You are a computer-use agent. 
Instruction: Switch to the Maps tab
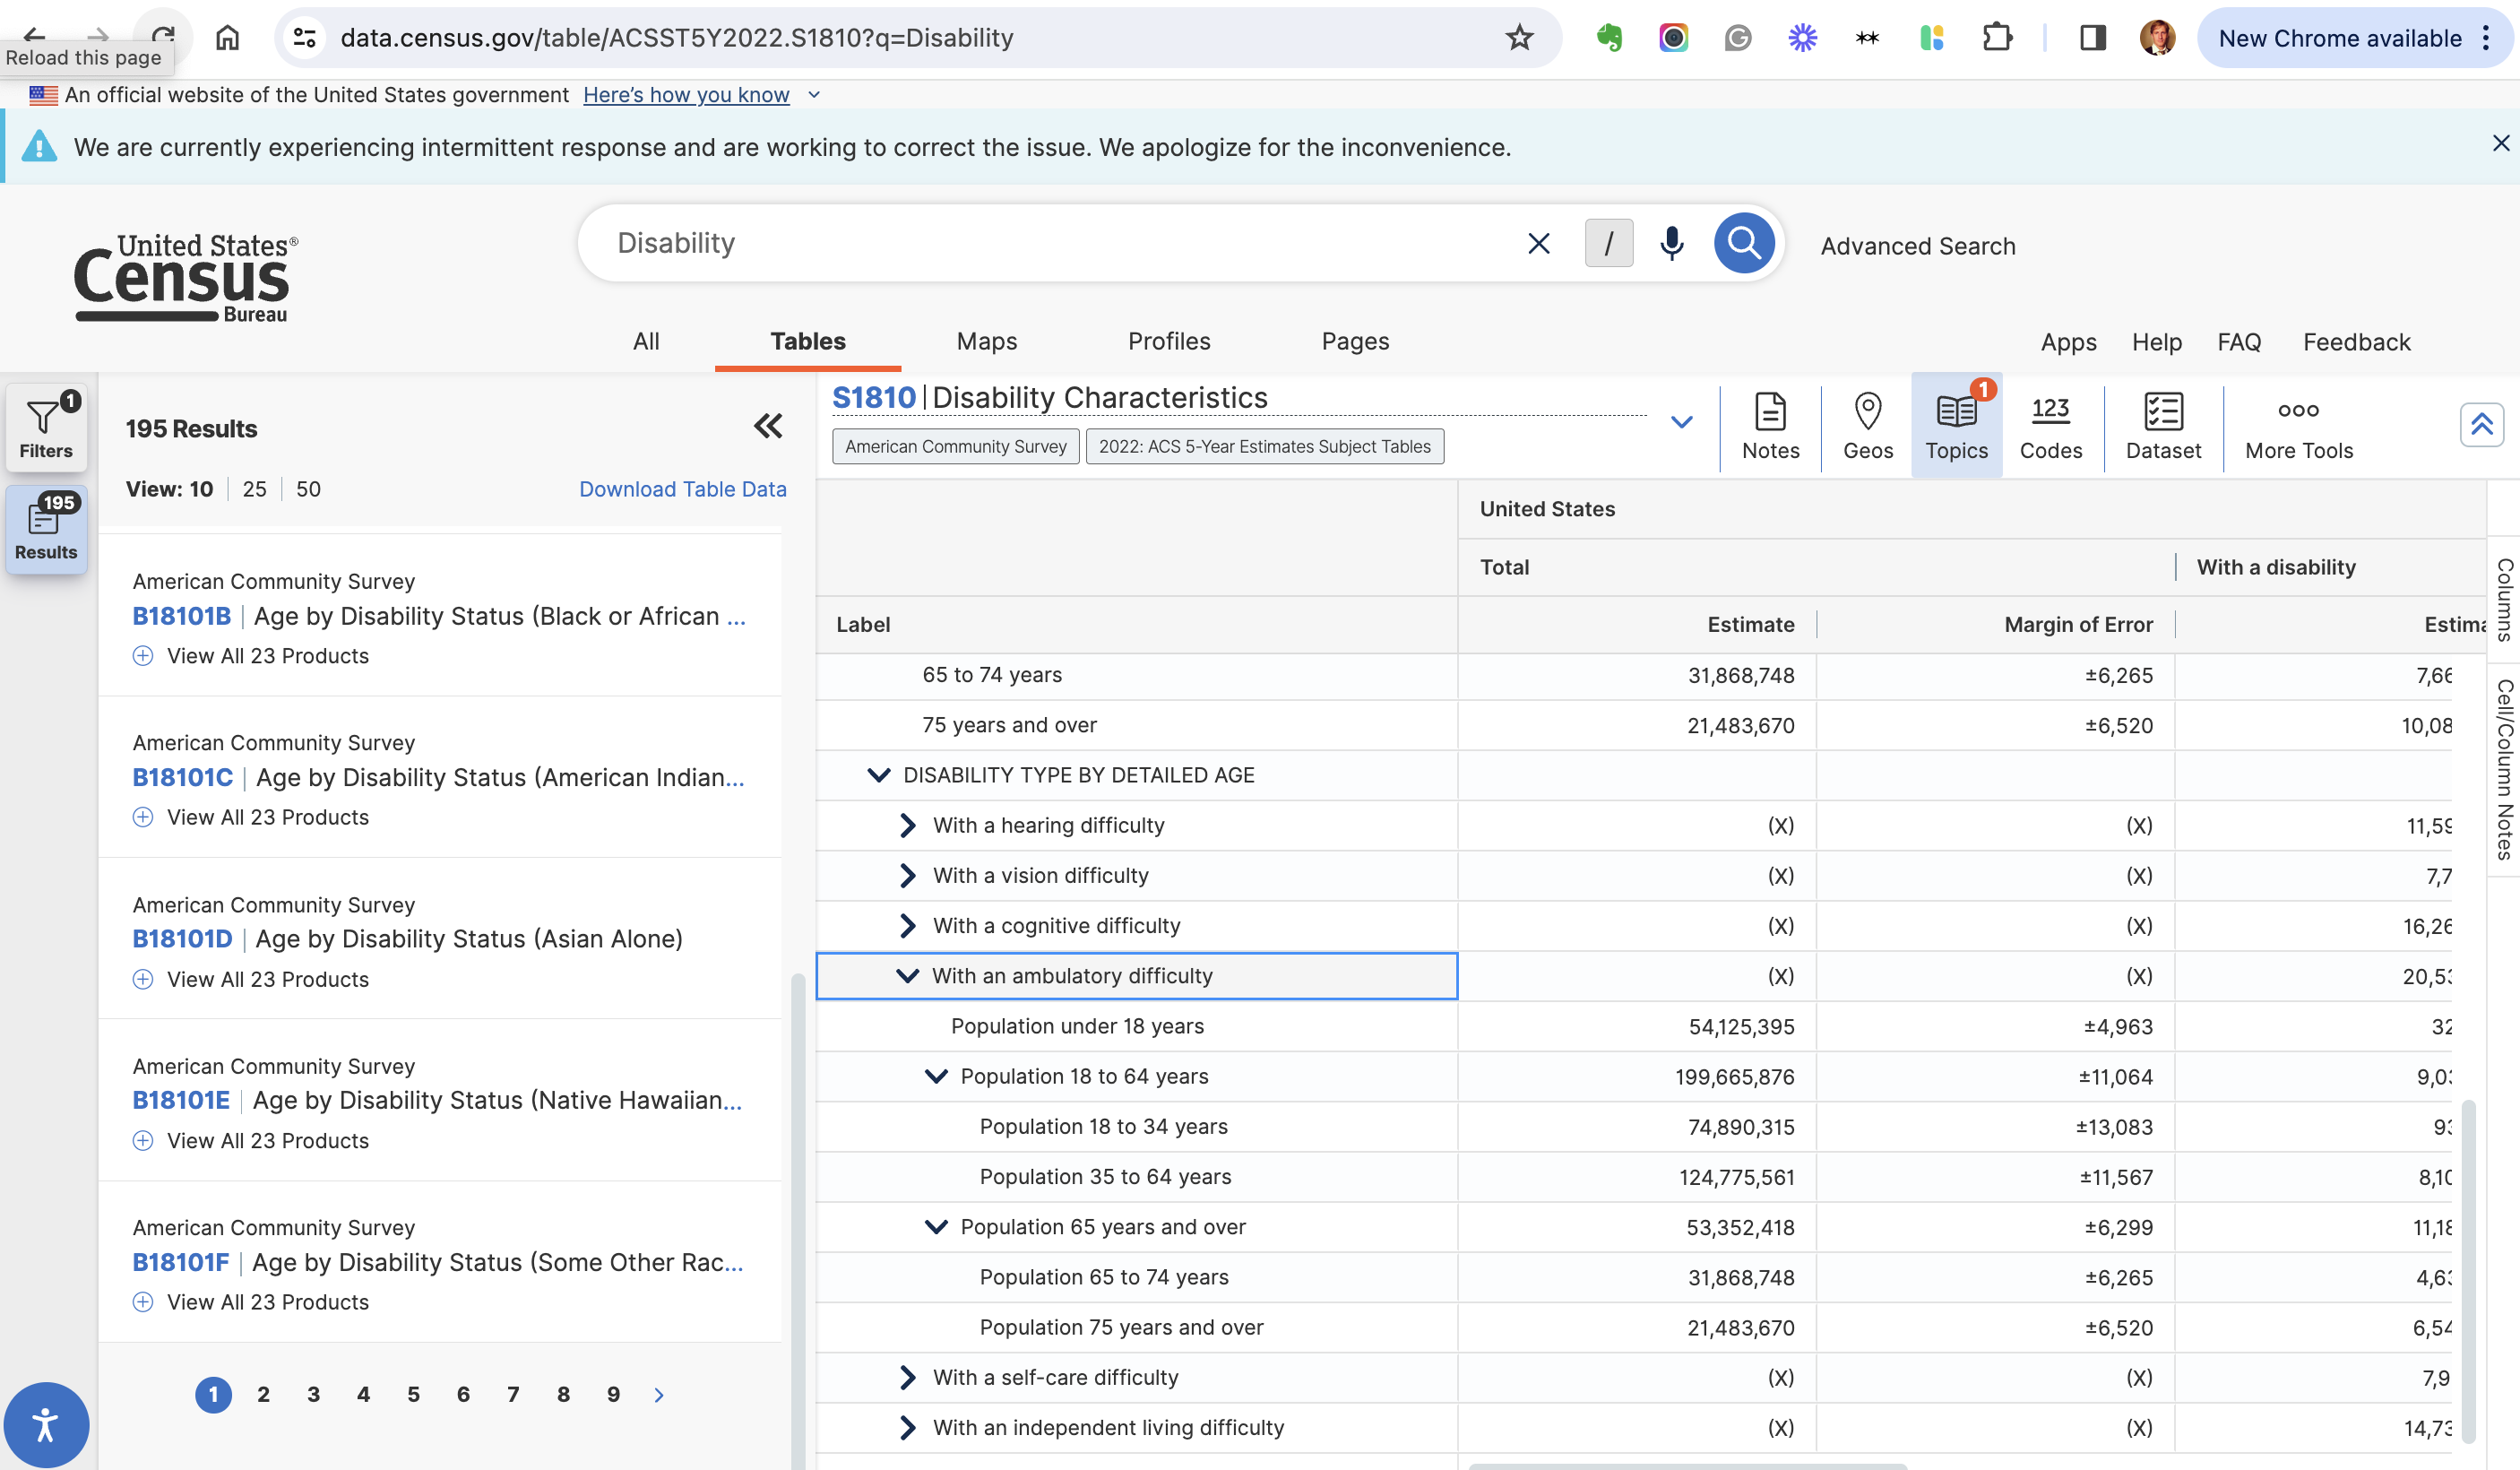click(986, 341)
